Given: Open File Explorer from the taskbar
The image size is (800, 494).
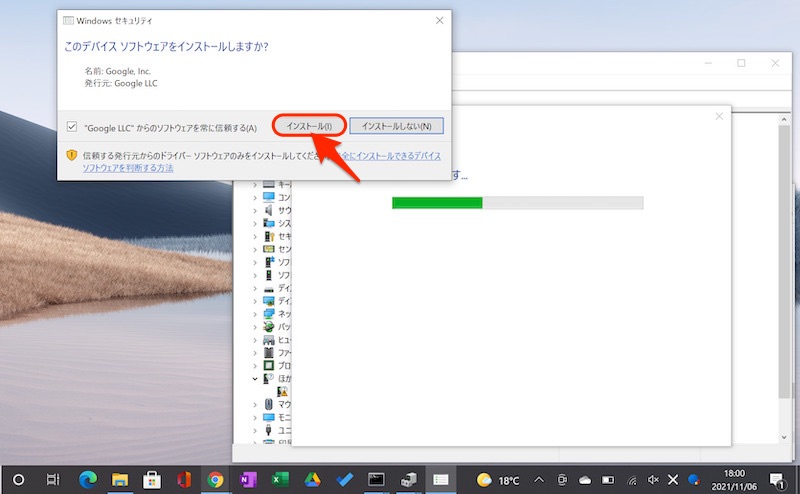Looking at the screenshot, I should pyautogui.click(x=120, y=479).
